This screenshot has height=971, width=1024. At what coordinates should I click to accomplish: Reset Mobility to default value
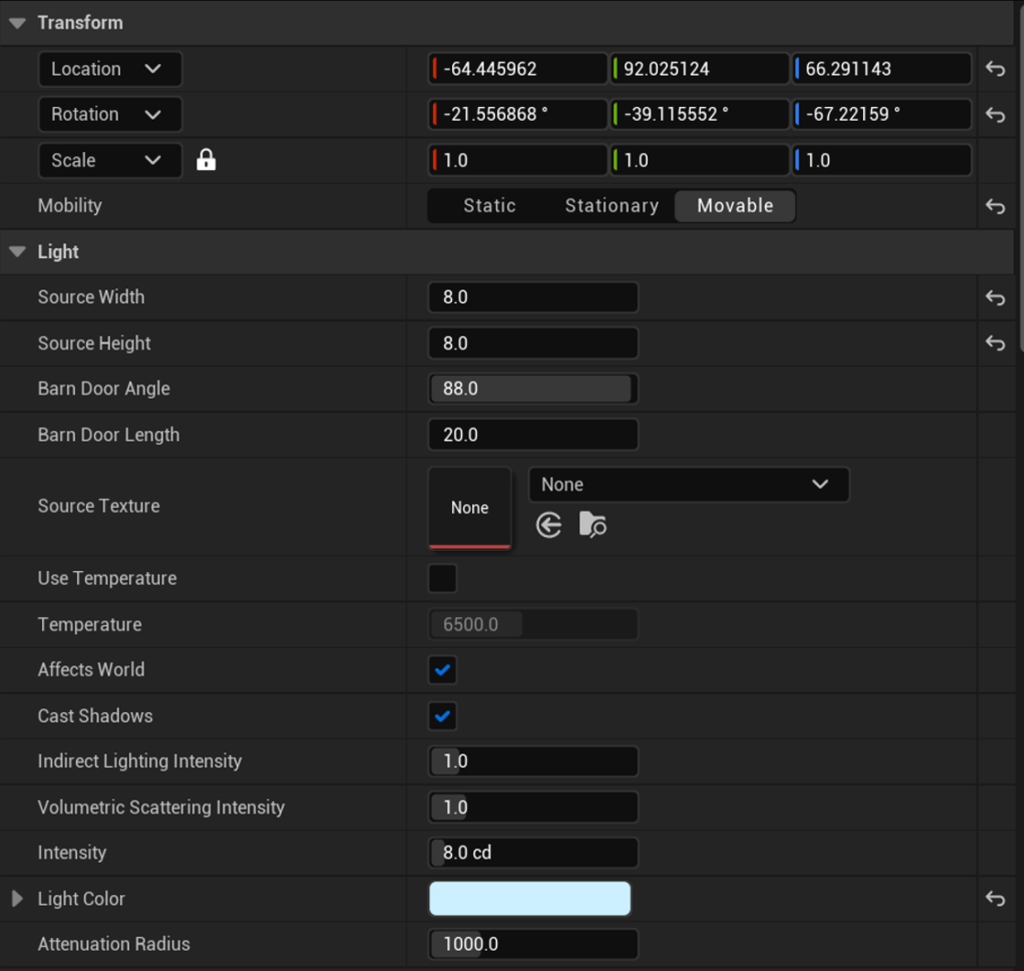point(995,206)
